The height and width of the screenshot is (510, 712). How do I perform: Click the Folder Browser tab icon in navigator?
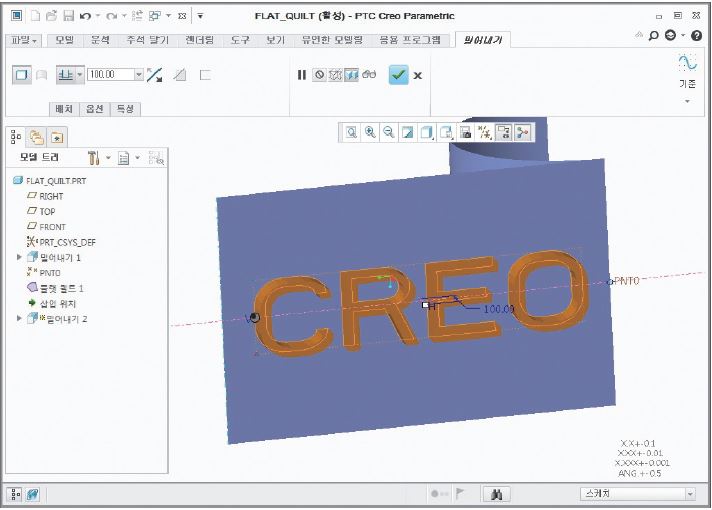tap(36, 137)
